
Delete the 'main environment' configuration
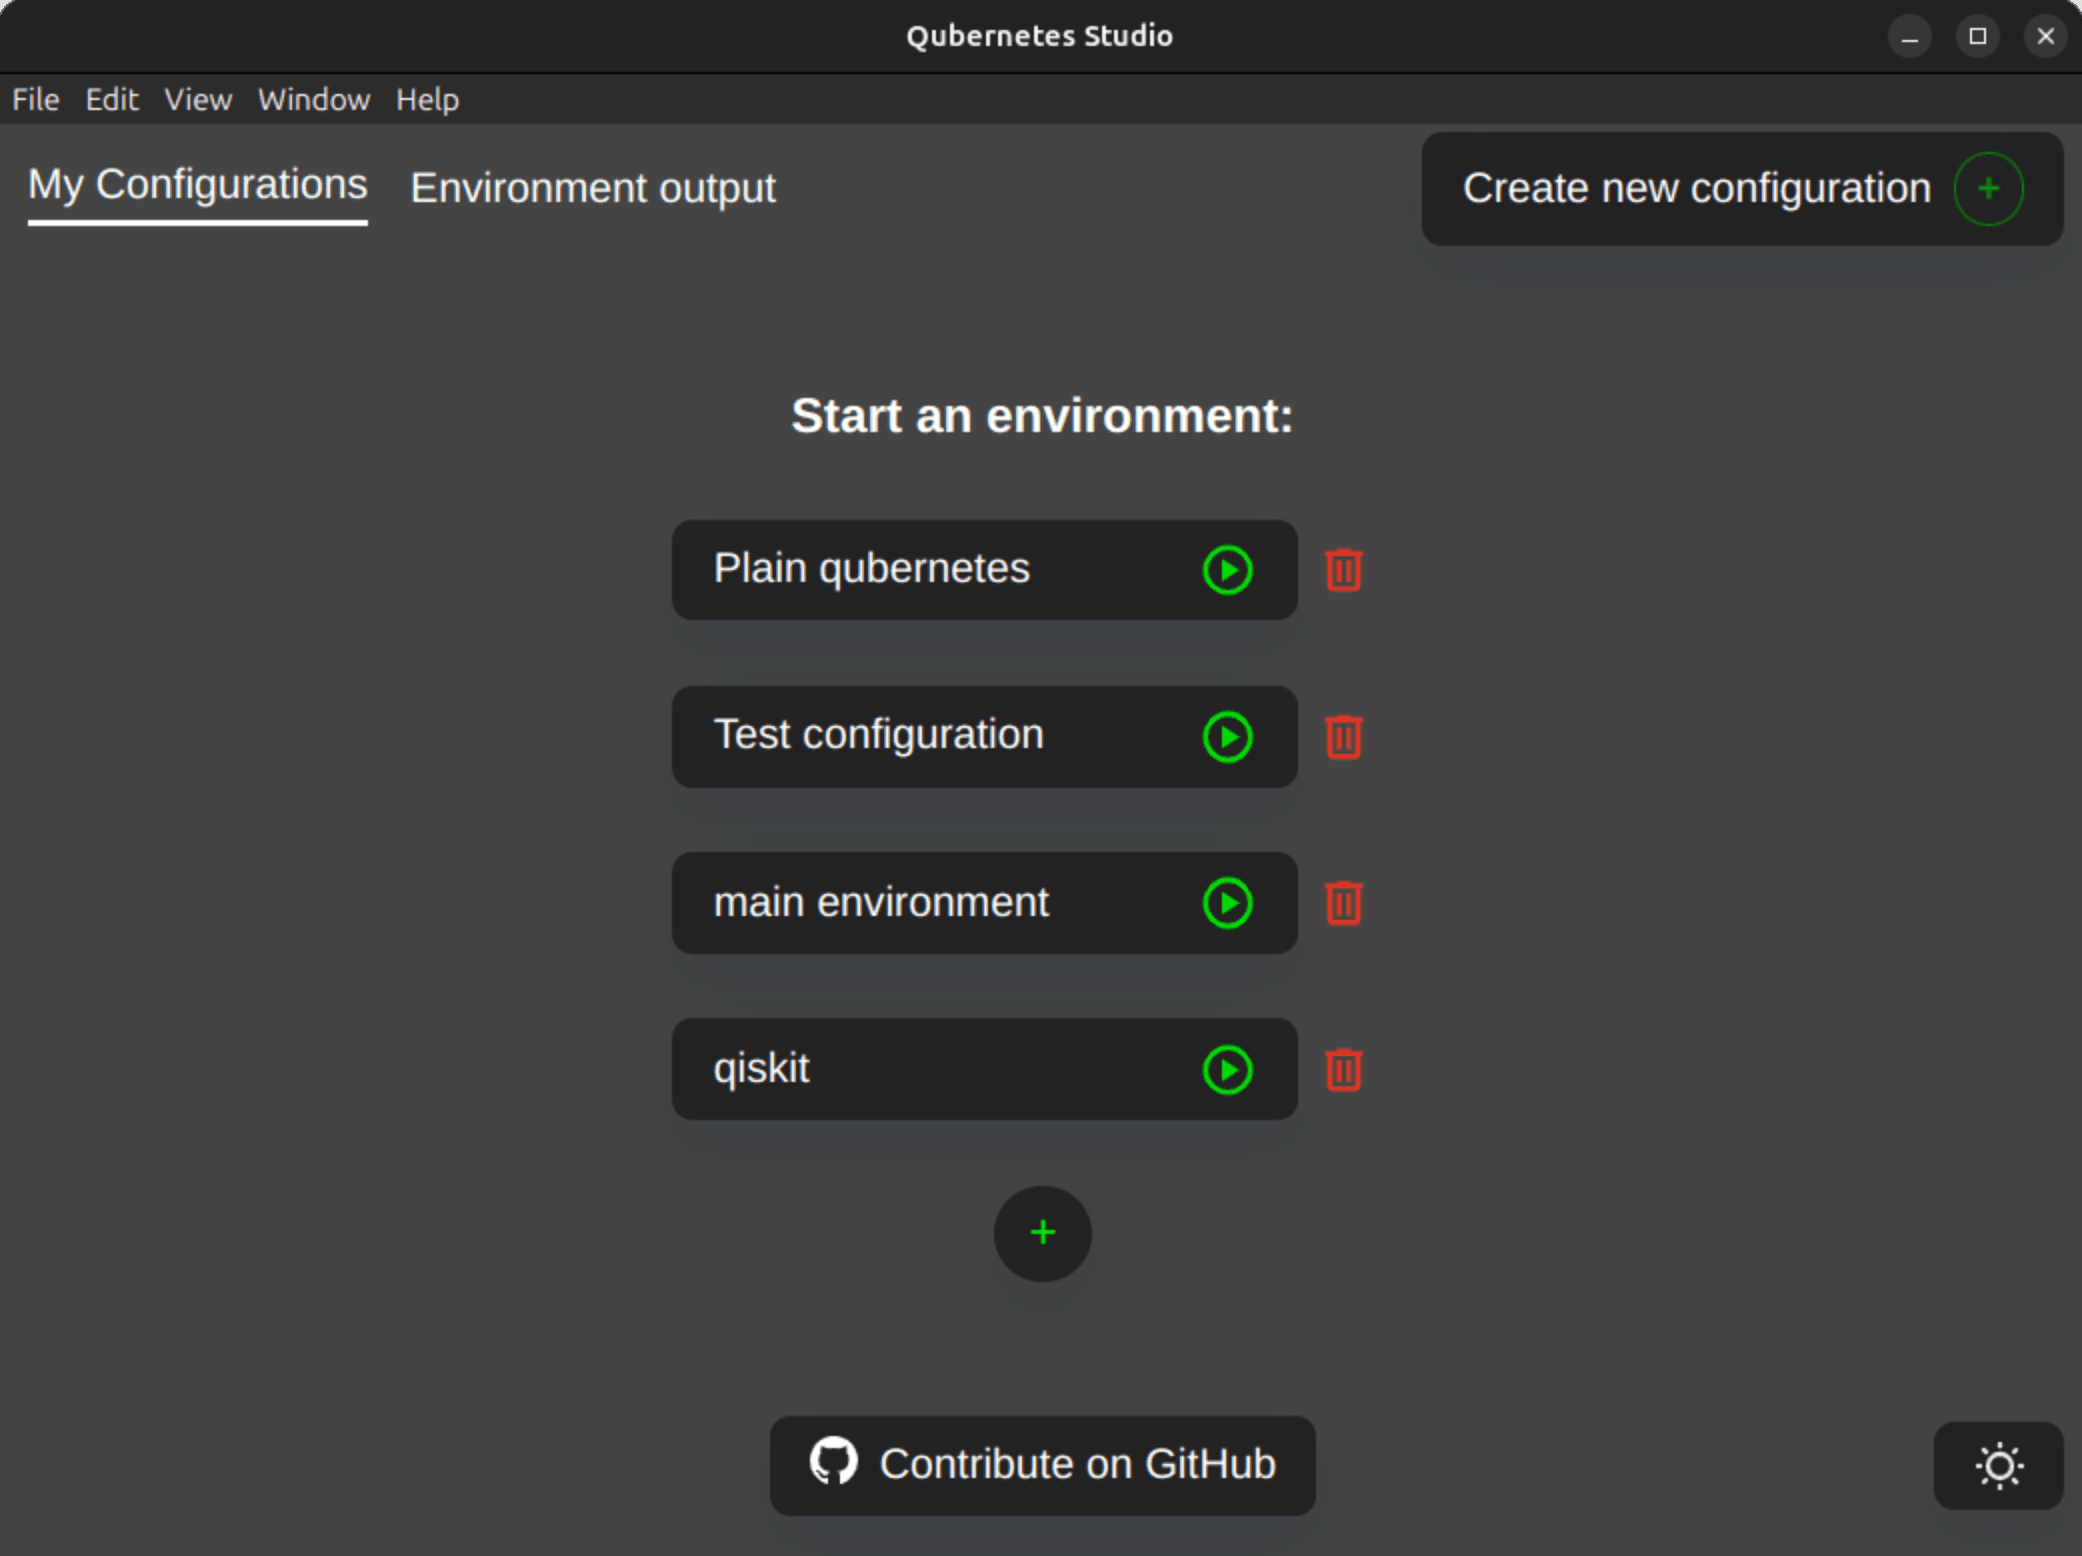click(x=1343, y=902)
